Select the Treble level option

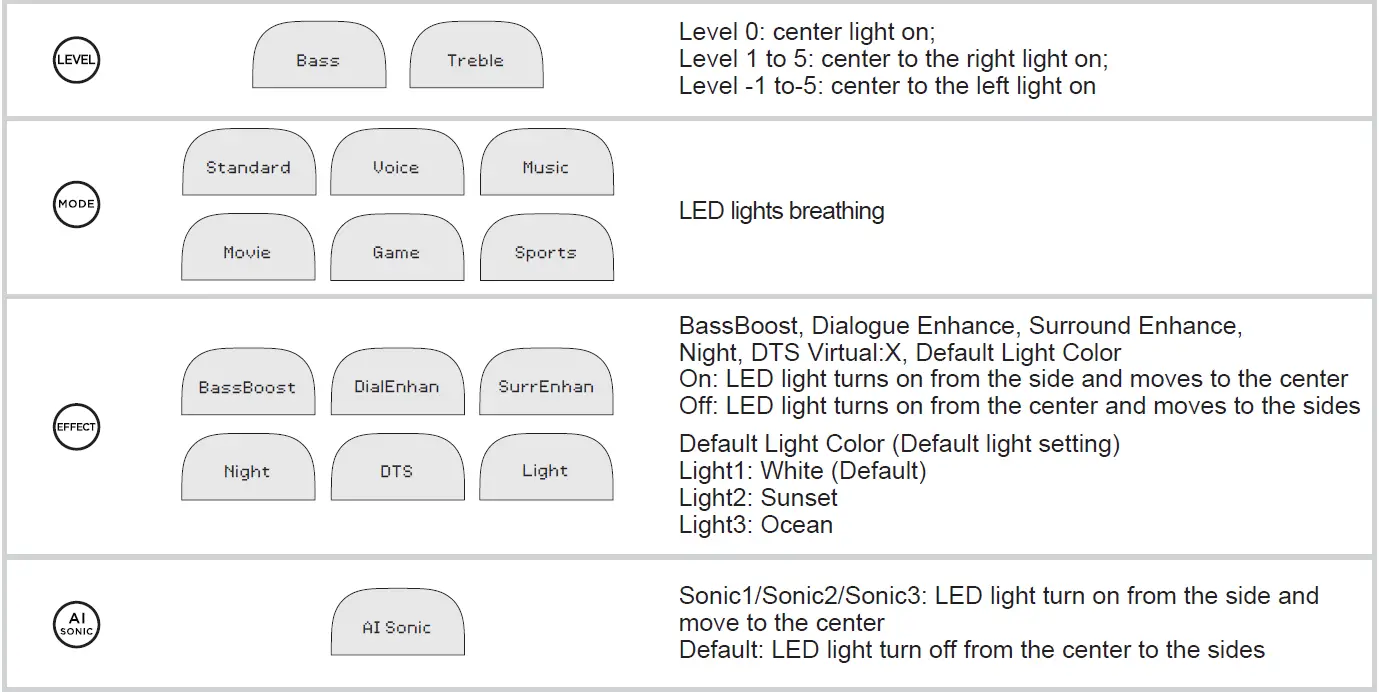tap(476, 58)
